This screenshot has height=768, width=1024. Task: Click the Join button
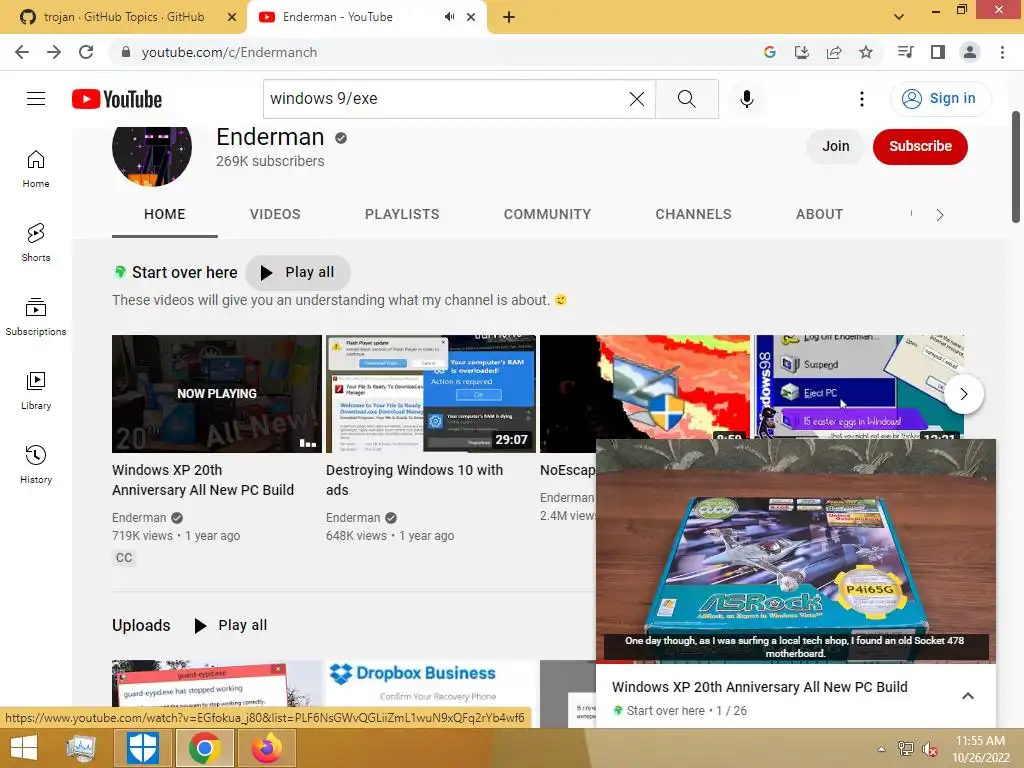pos(835,146)
